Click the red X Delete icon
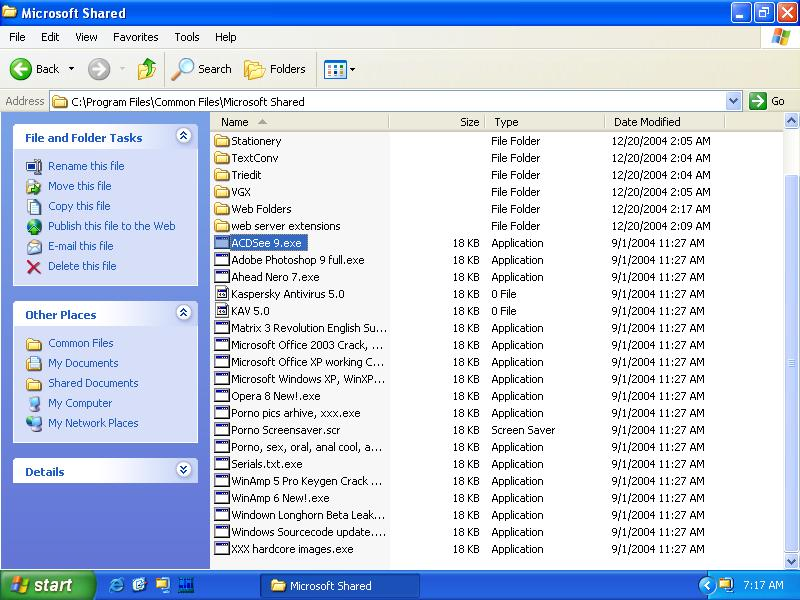800x600 pixels. click(34, 266)
